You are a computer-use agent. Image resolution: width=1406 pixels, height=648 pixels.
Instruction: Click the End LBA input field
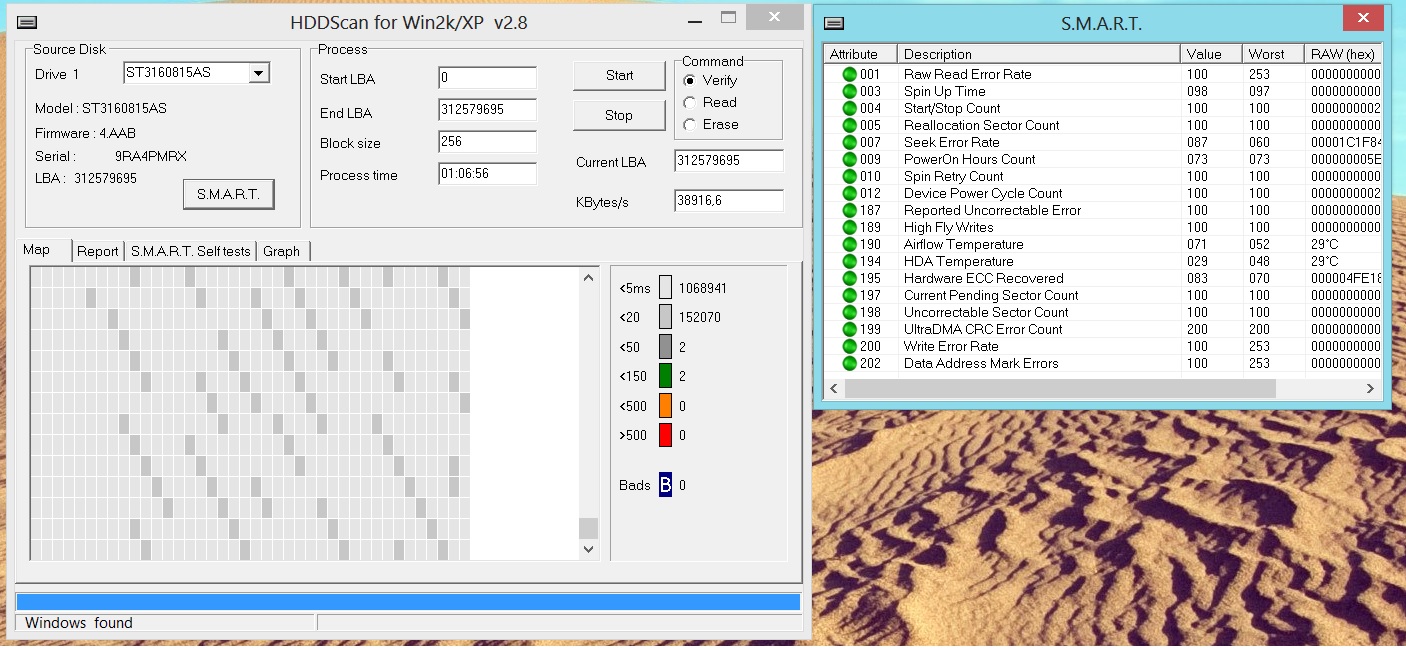tap(487, 110)
